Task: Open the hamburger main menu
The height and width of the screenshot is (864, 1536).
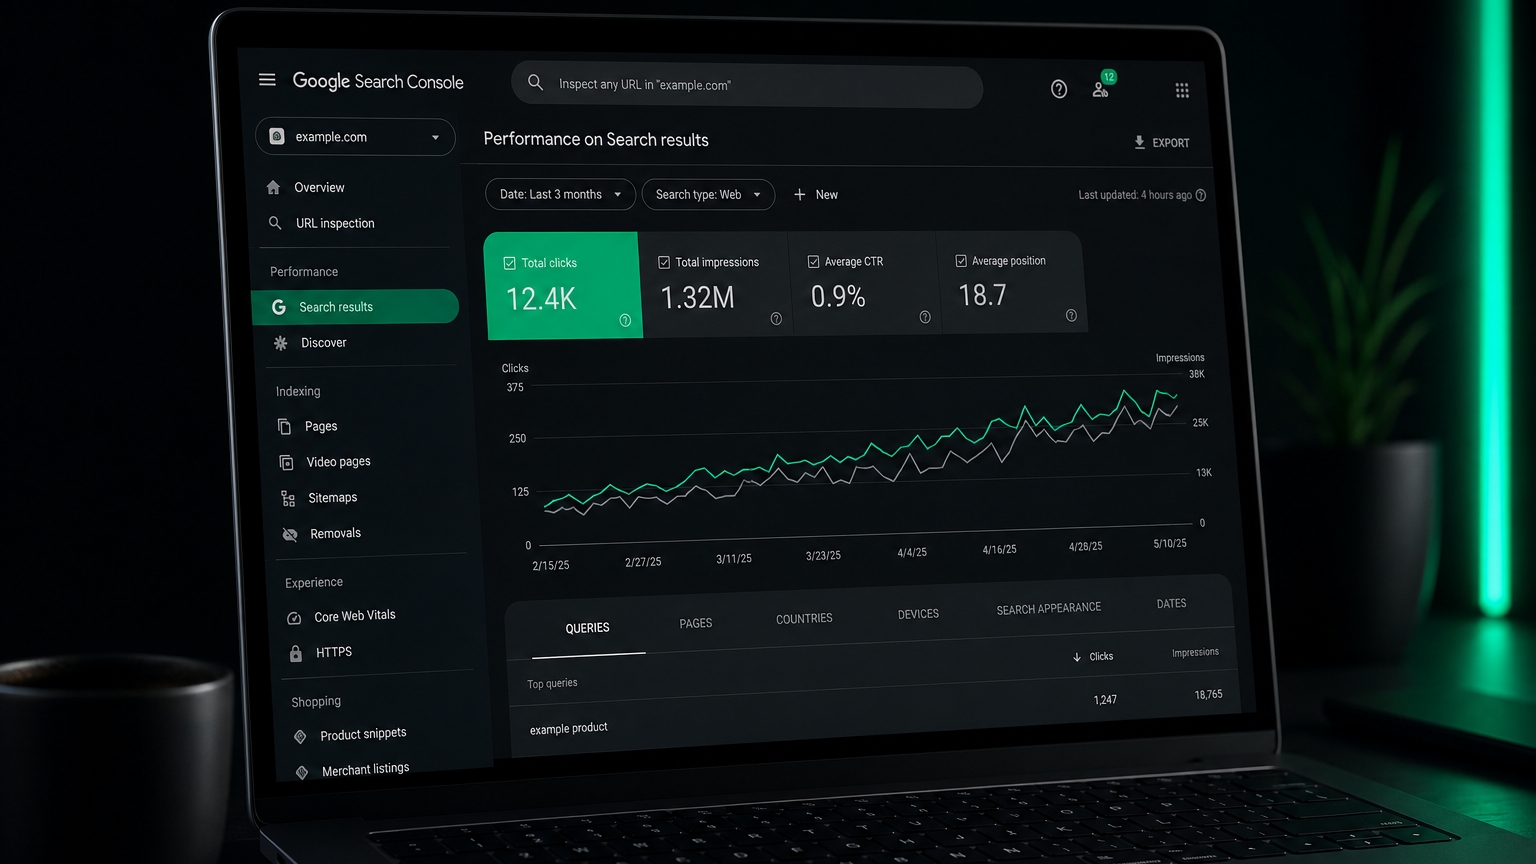Action: click(267, 79)
